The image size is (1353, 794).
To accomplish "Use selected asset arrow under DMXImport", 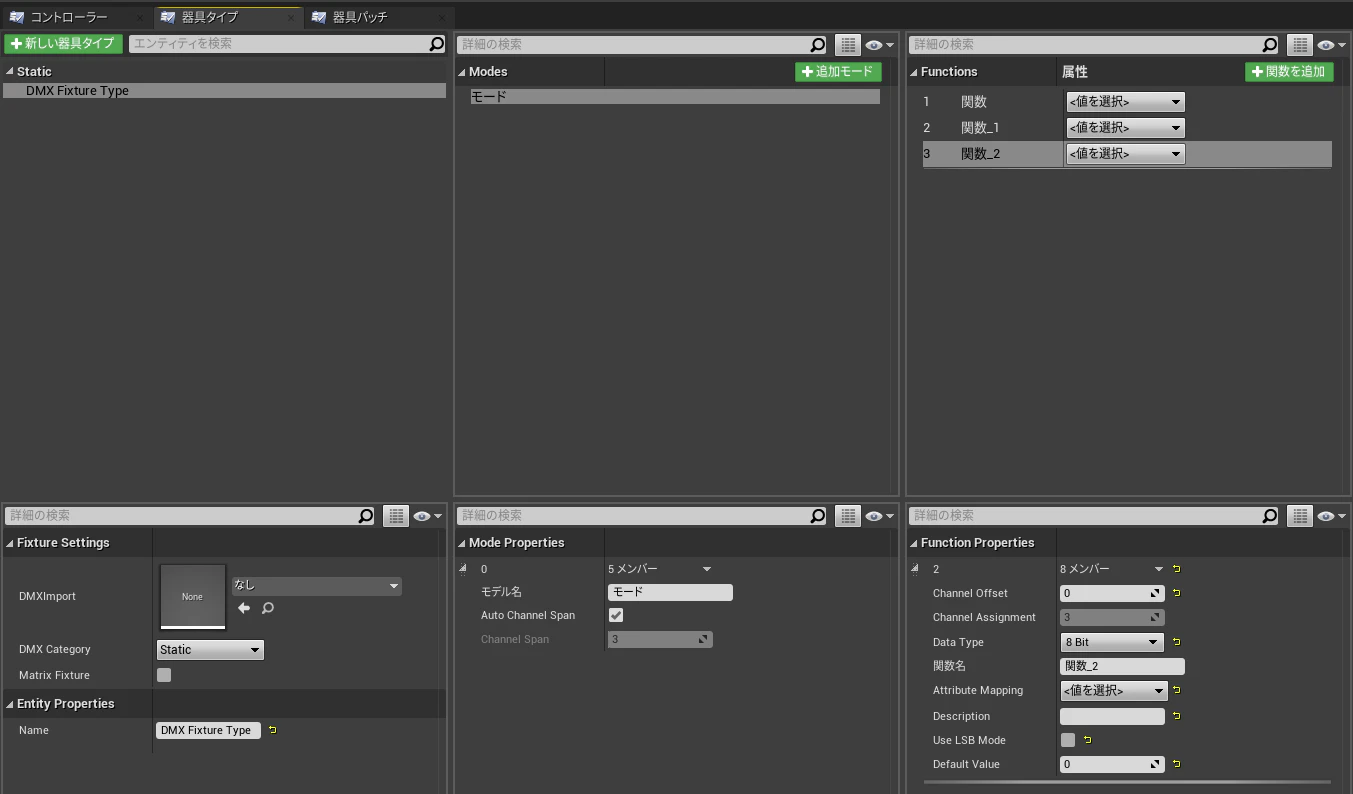I will click(244, 608).
